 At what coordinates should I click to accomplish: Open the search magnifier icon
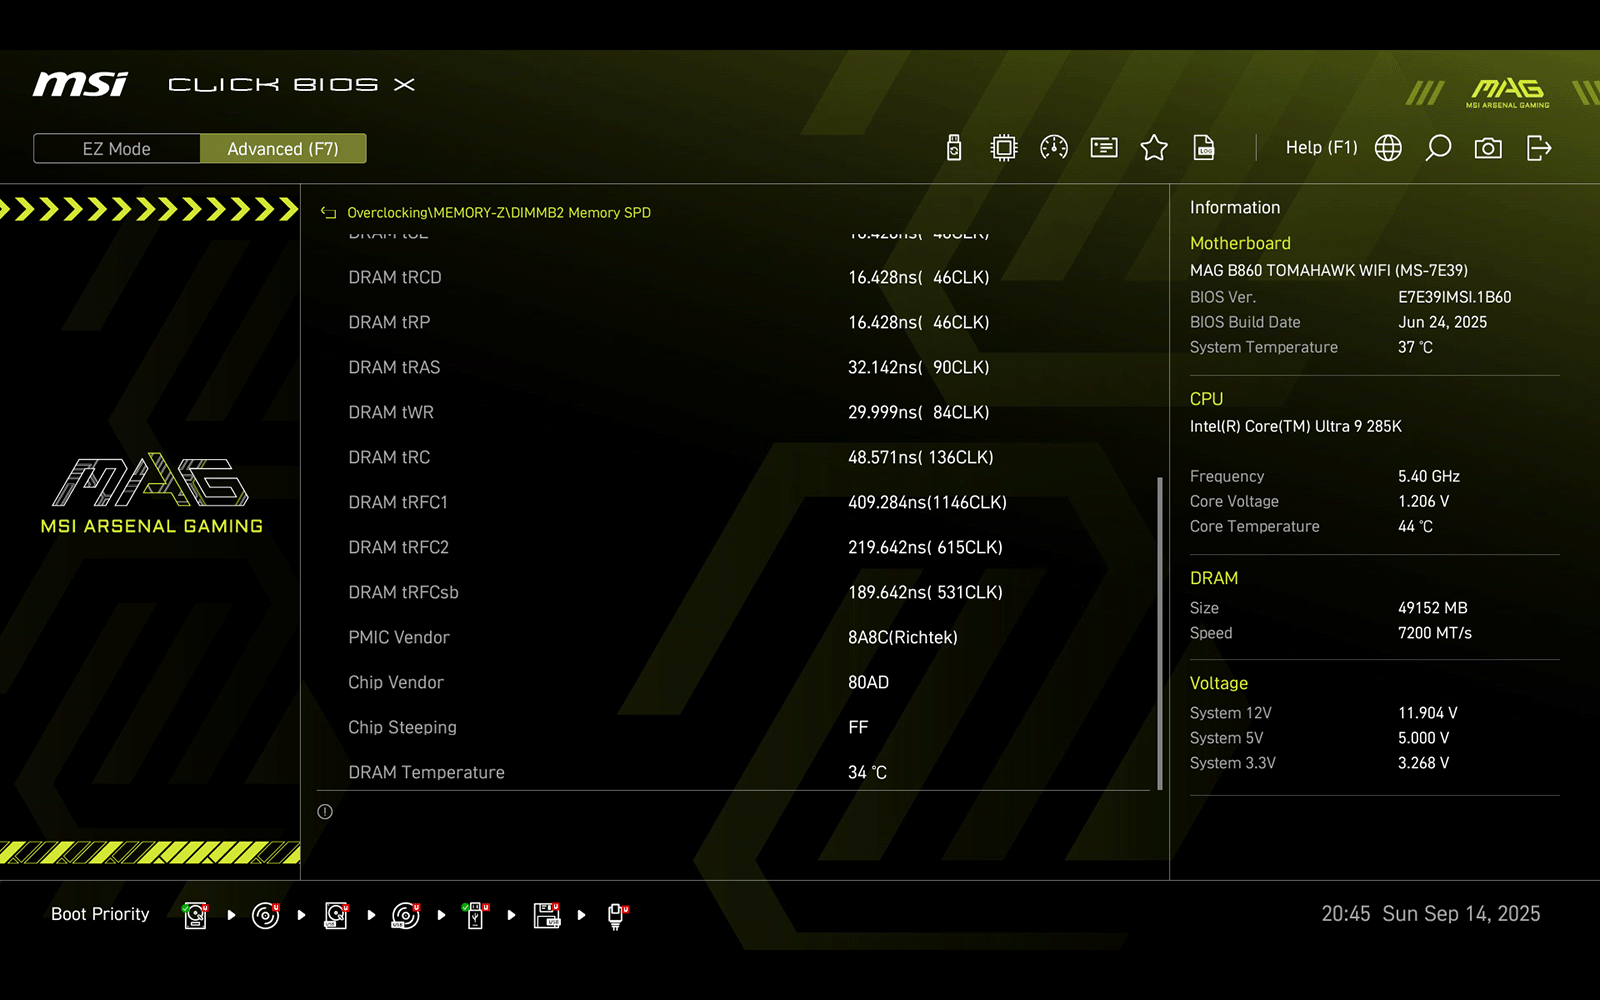coord(1438,148)
